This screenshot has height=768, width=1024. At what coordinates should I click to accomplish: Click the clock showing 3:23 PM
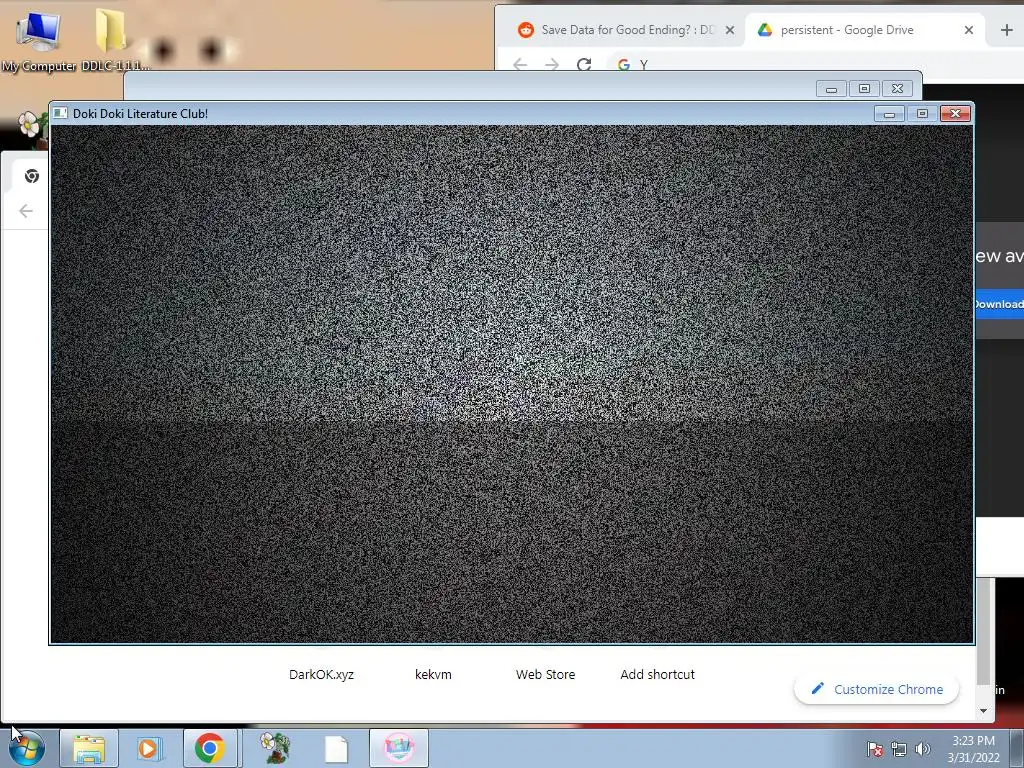pyautogui.click(x=973, y=749)
